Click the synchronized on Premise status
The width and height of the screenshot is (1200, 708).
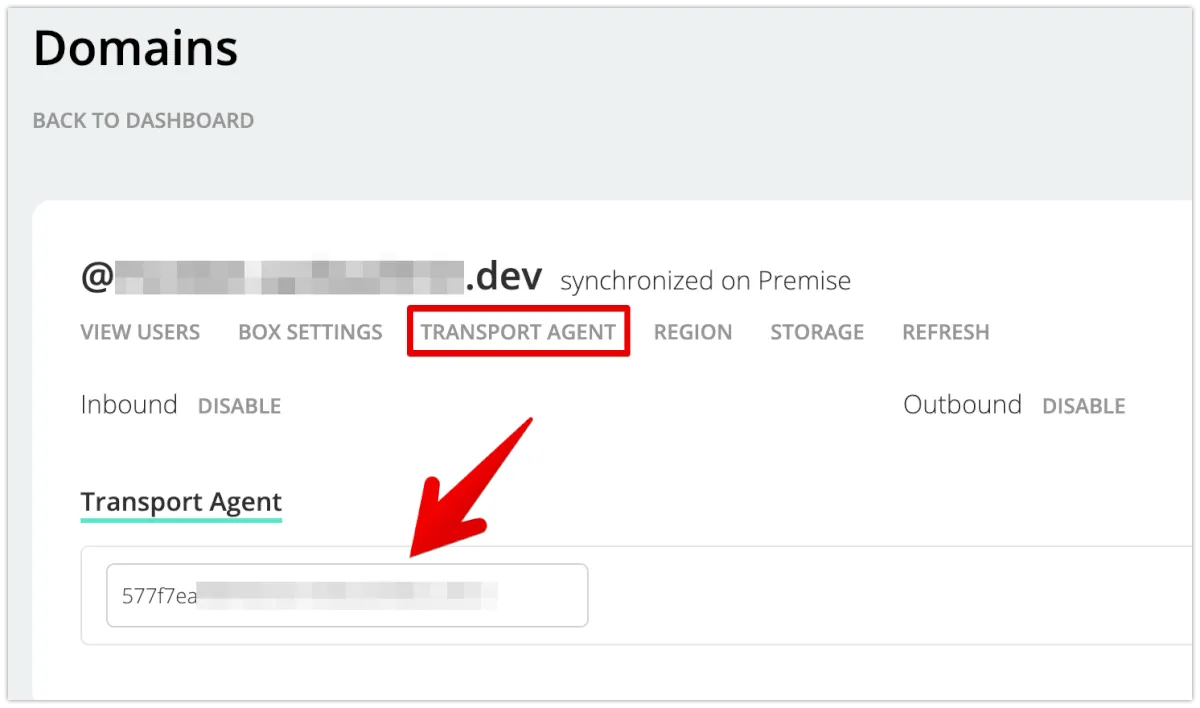pos(705,281)
